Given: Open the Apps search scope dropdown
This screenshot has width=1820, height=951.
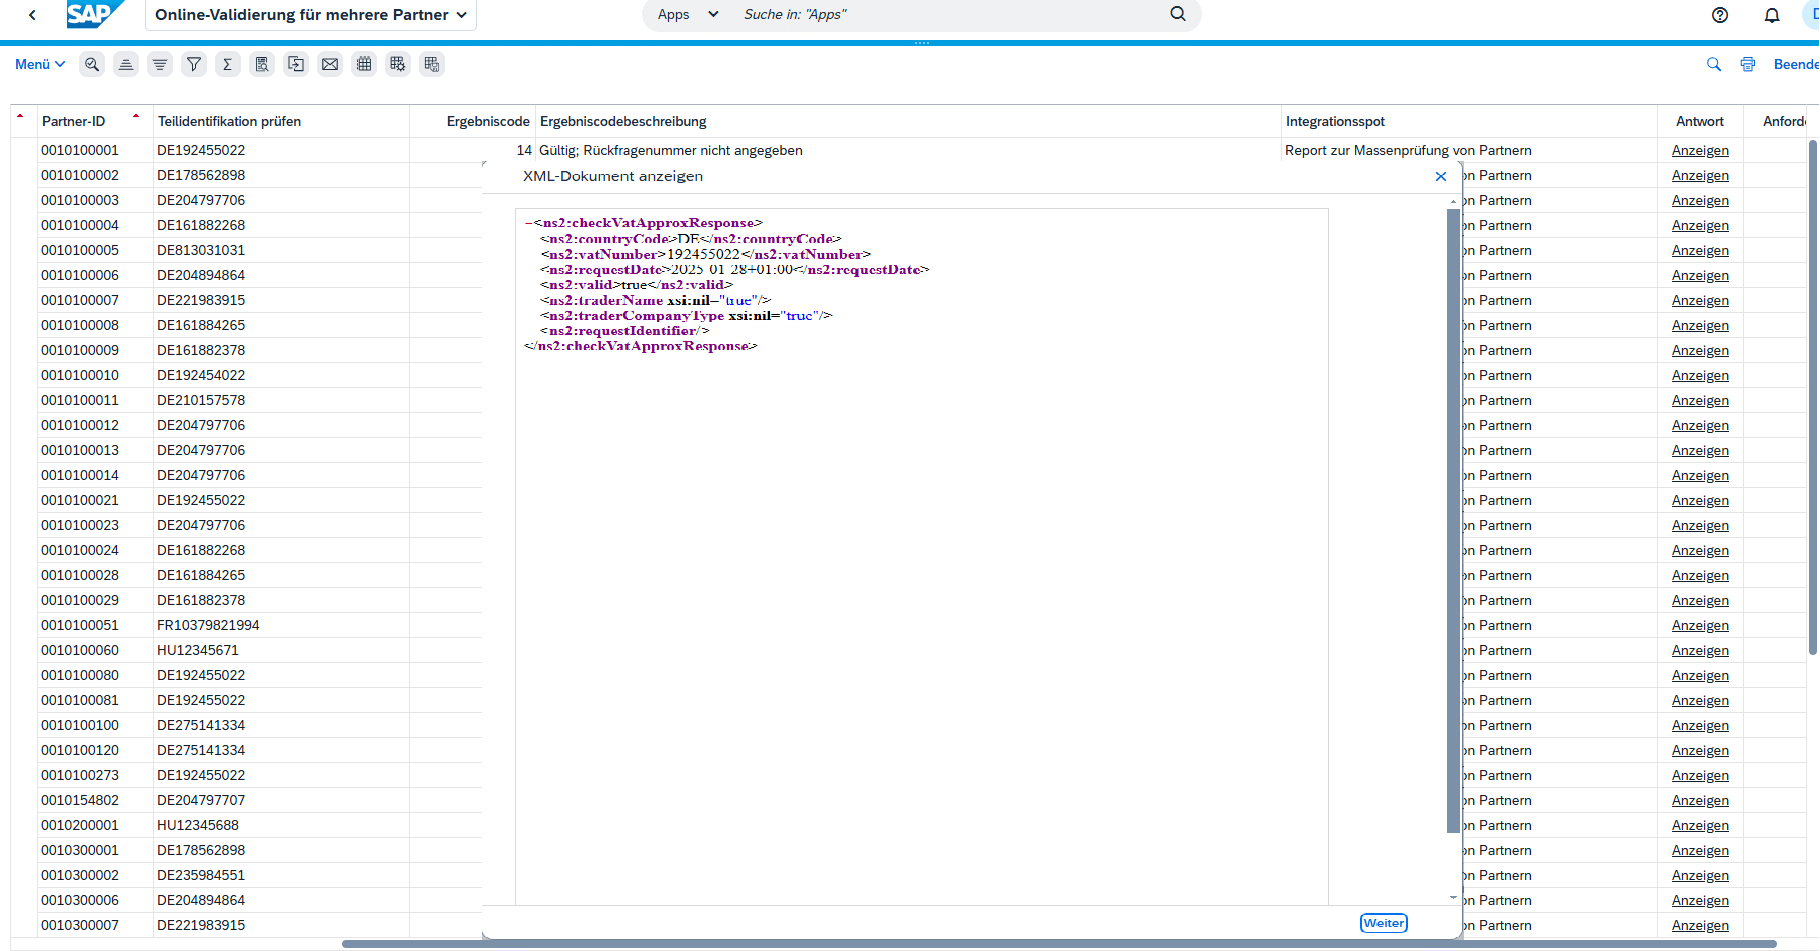Looking at the screenshot, I should (688, 15).
